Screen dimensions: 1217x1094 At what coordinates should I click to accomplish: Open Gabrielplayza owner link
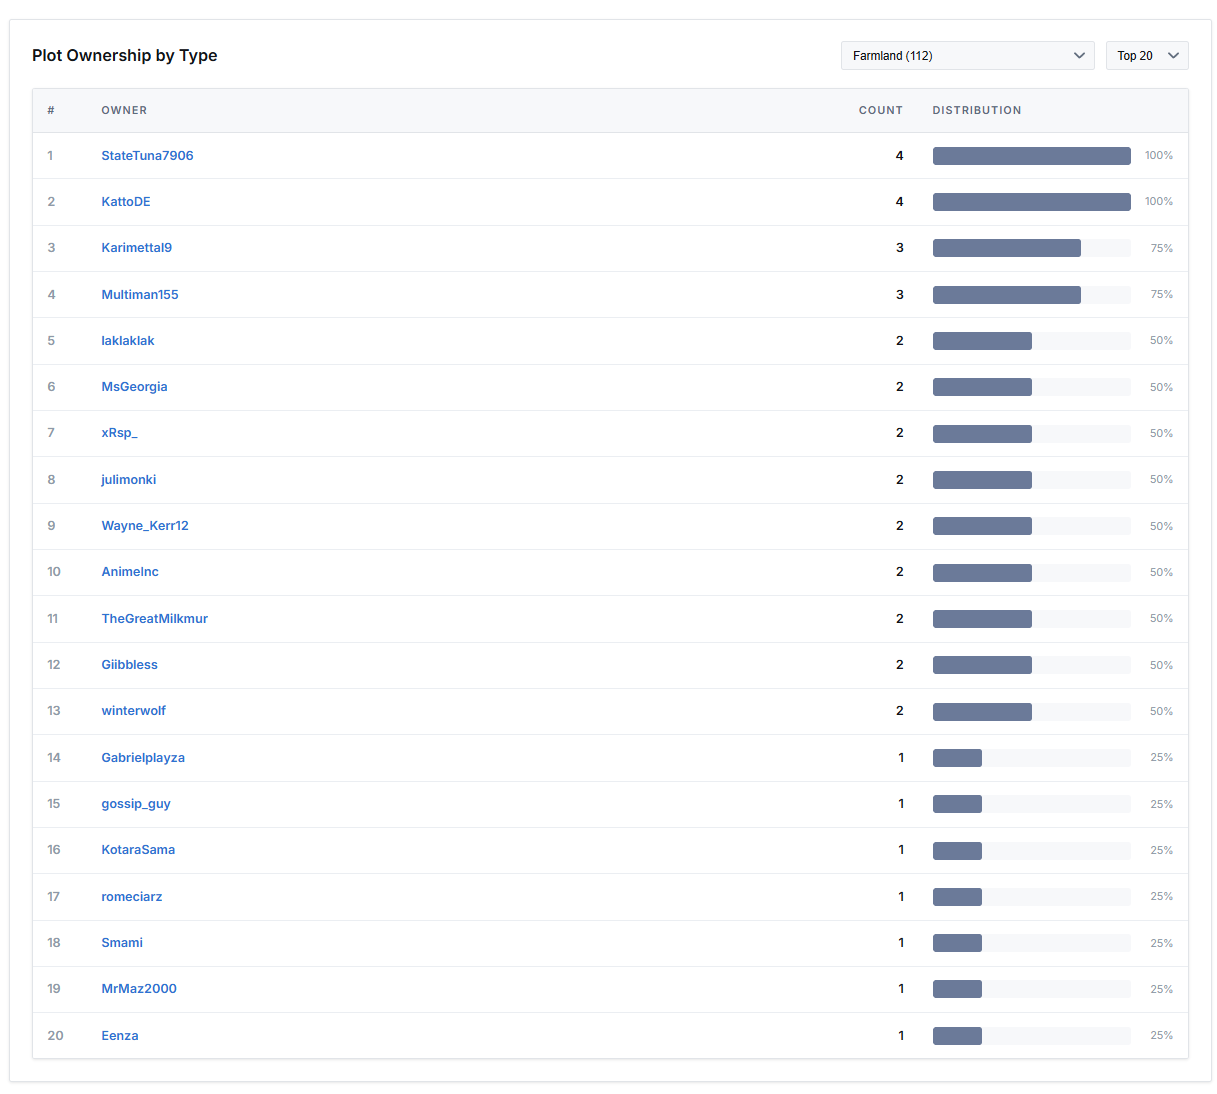pos(143,758)
